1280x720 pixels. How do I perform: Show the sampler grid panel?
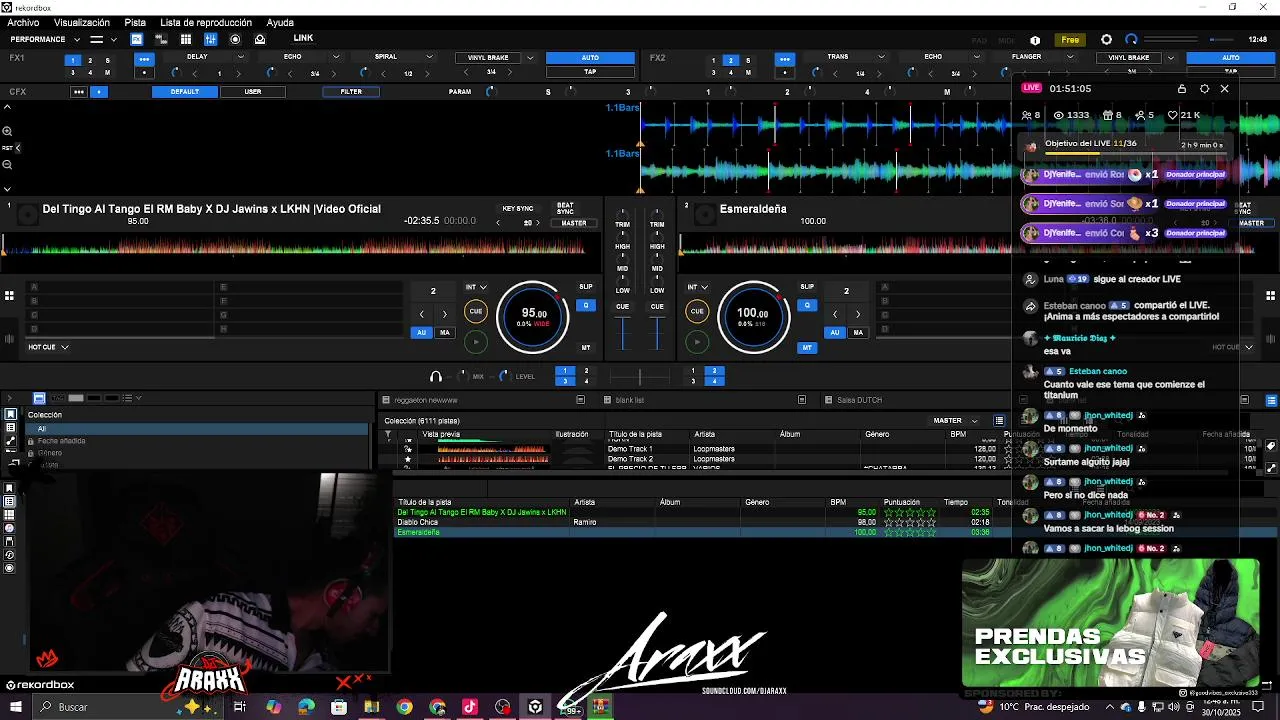click(185, 40)
